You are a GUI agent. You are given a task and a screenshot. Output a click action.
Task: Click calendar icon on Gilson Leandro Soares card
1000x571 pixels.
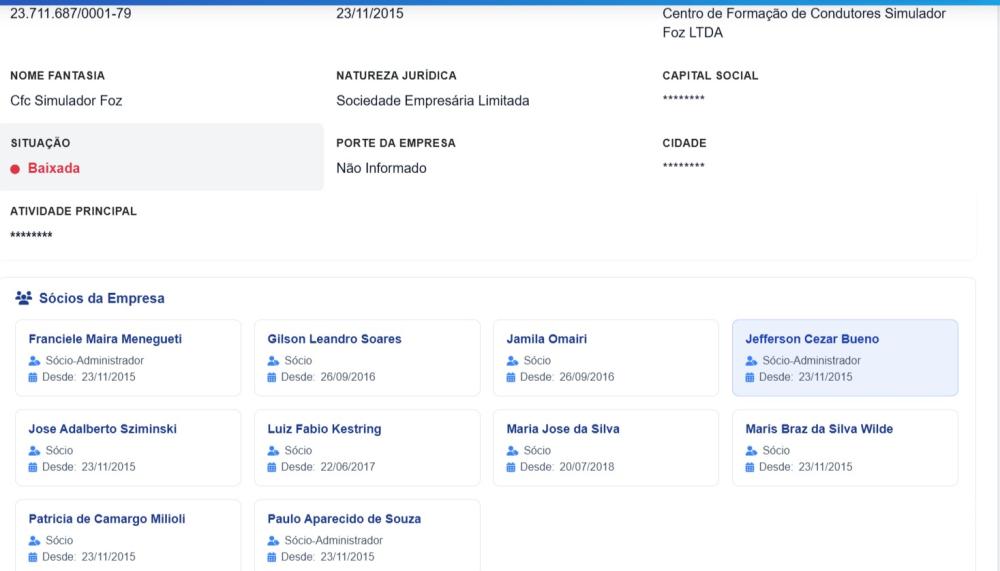pos(272,377)
